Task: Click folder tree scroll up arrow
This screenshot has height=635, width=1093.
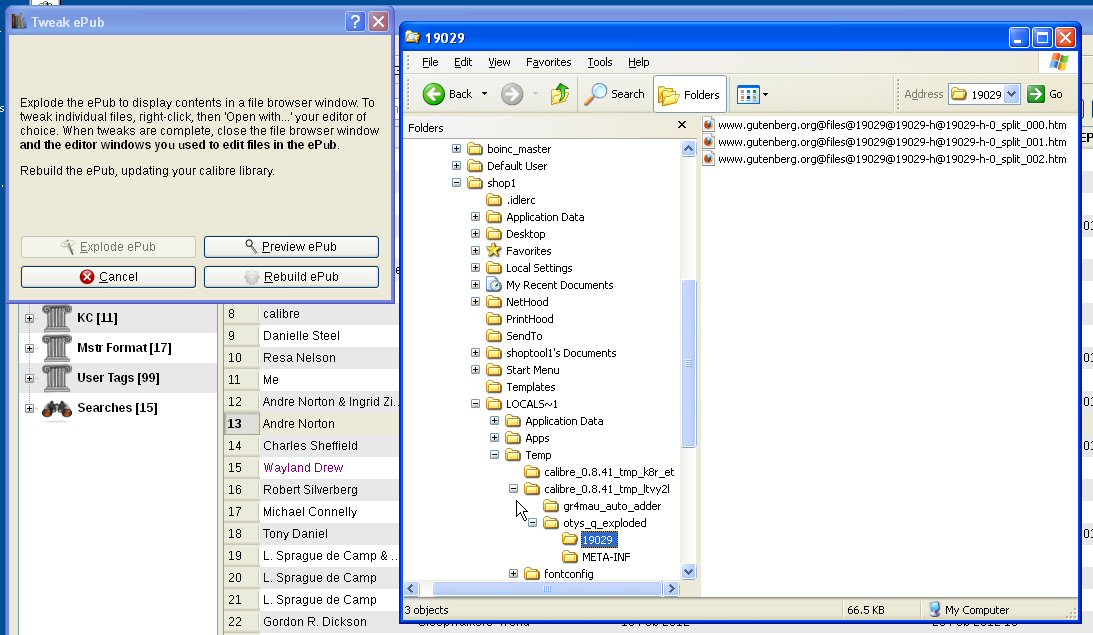Action: pos(688,148)
